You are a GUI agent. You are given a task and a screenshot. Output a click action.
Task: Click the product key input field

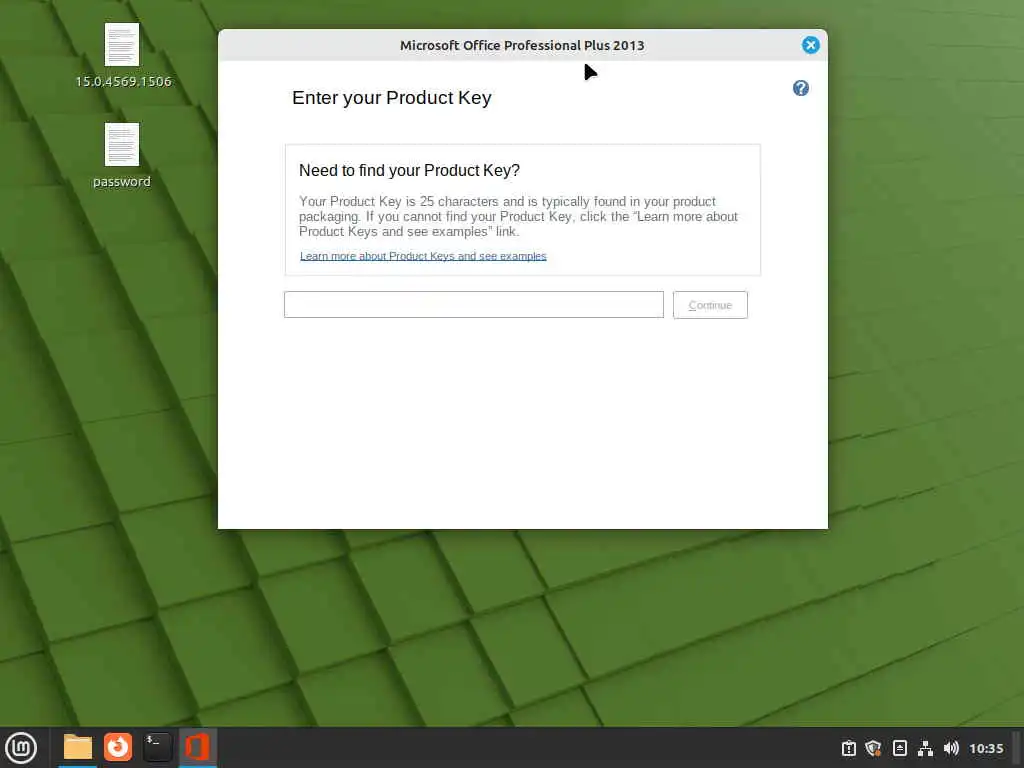473,304
